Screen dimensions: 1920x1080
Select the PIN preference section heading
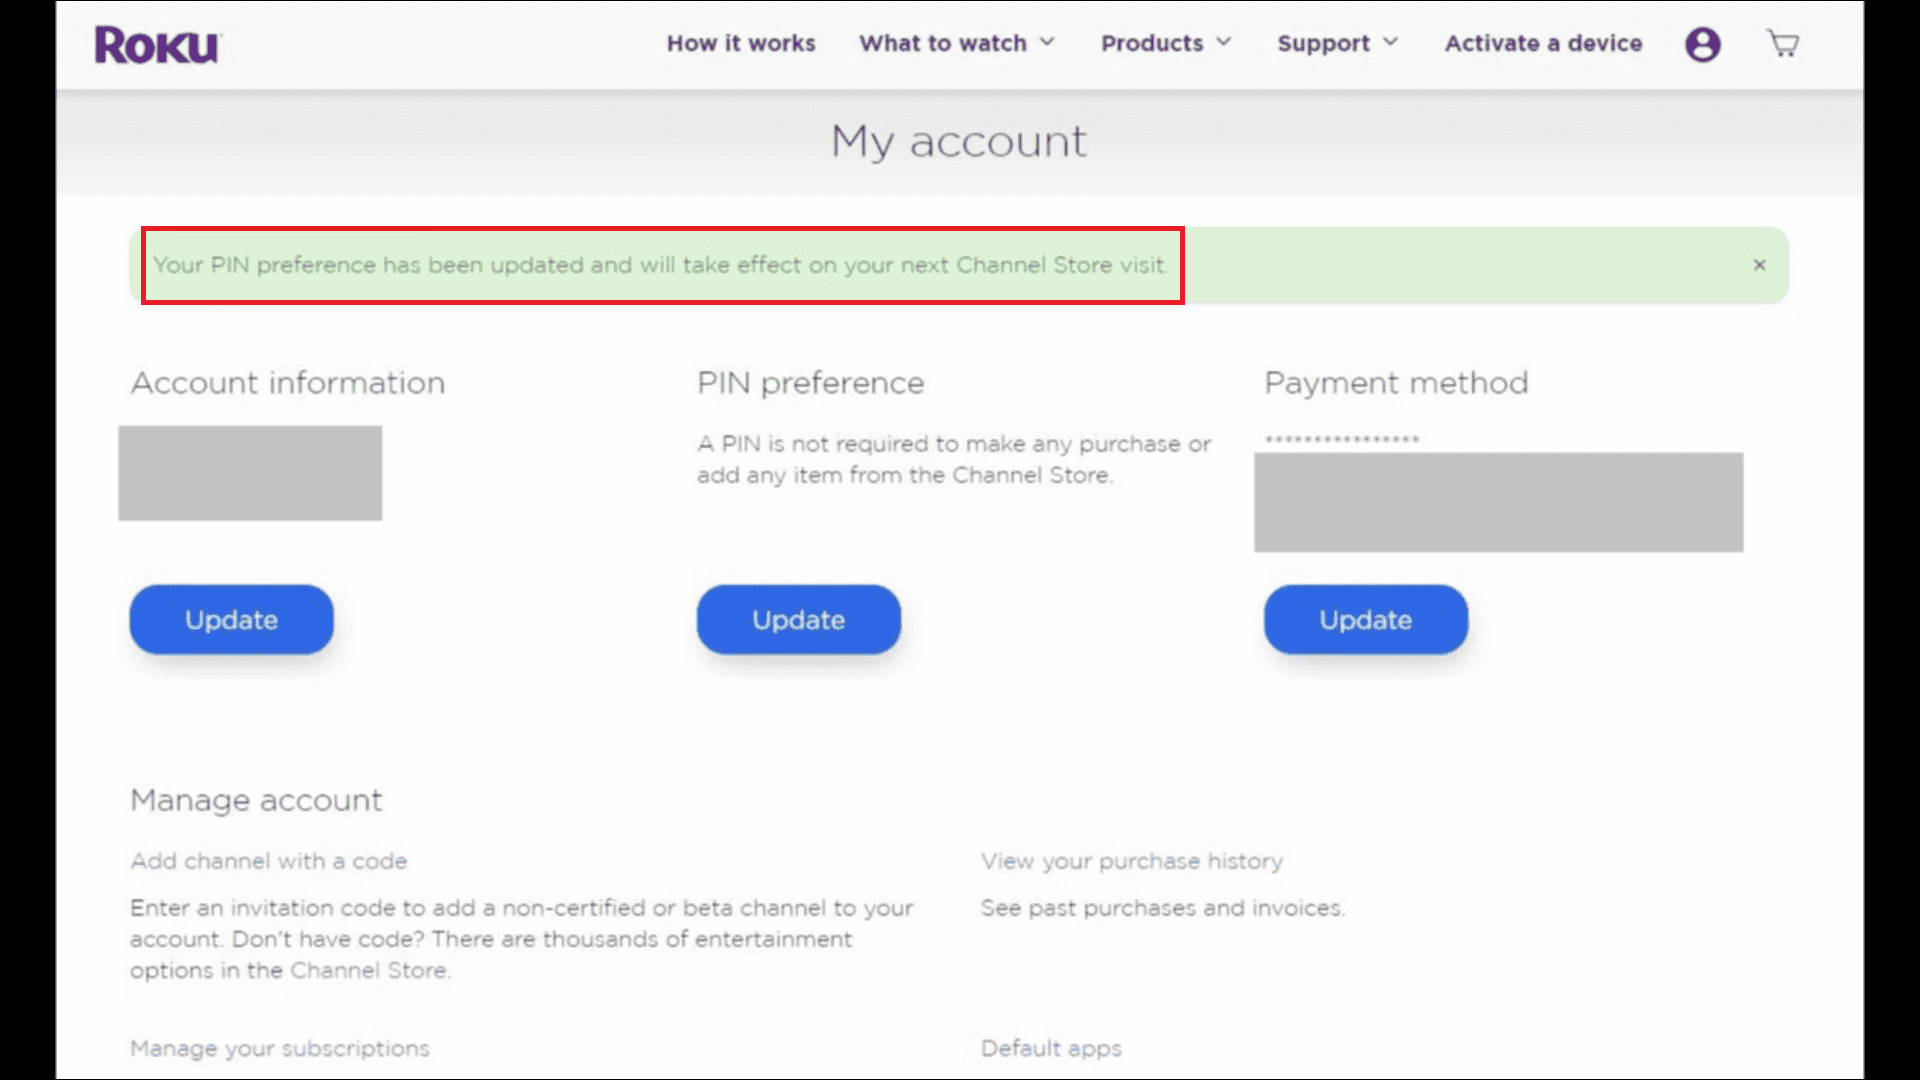809,382
